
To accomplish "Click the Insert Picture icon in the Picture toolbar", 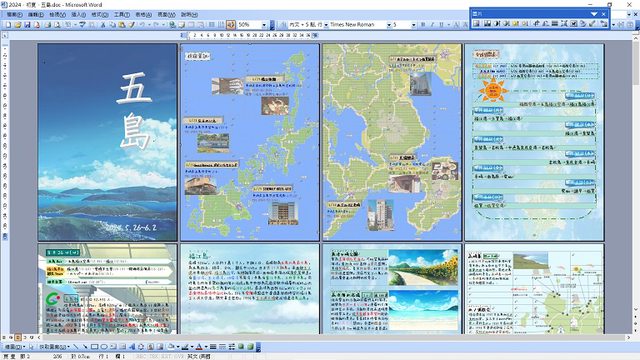I will coord(476,24).
